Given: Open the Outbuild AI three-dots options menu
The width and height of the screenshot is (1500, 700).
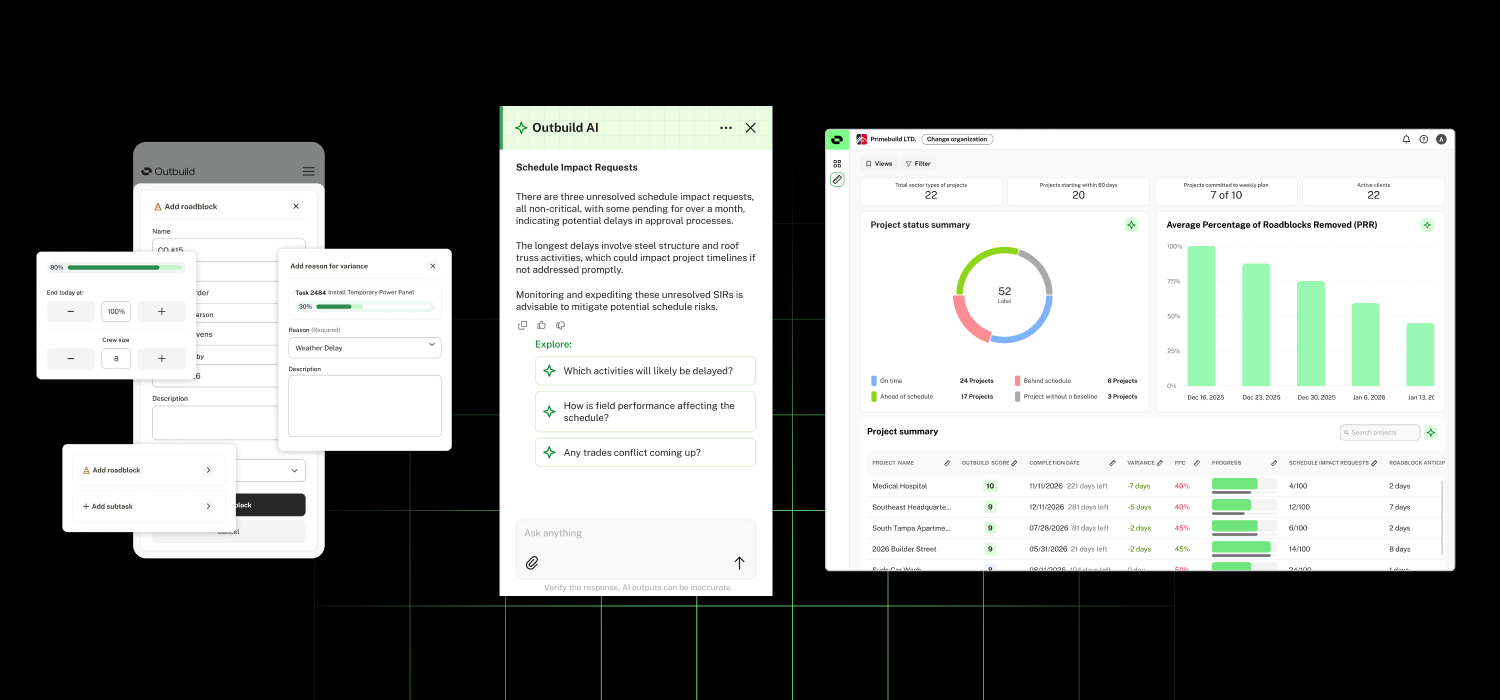Looking at the screenshot, I should [726, 128].
